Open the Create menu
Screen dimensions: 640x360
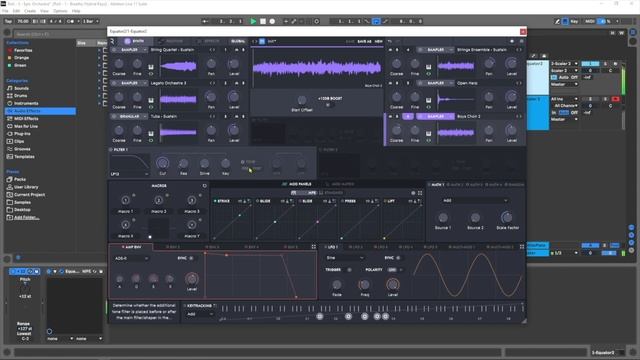pyautogui.click(x=30, y=11)
